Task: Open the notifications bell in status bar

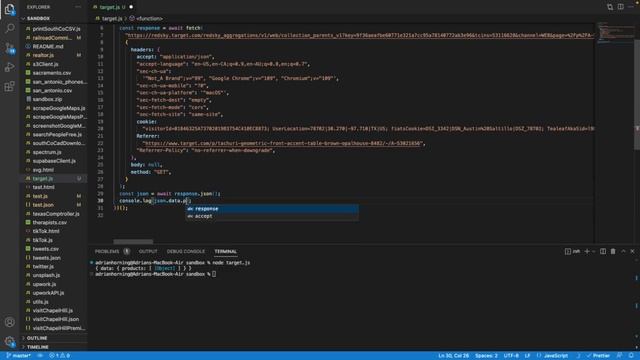Action: coord(631,356)
